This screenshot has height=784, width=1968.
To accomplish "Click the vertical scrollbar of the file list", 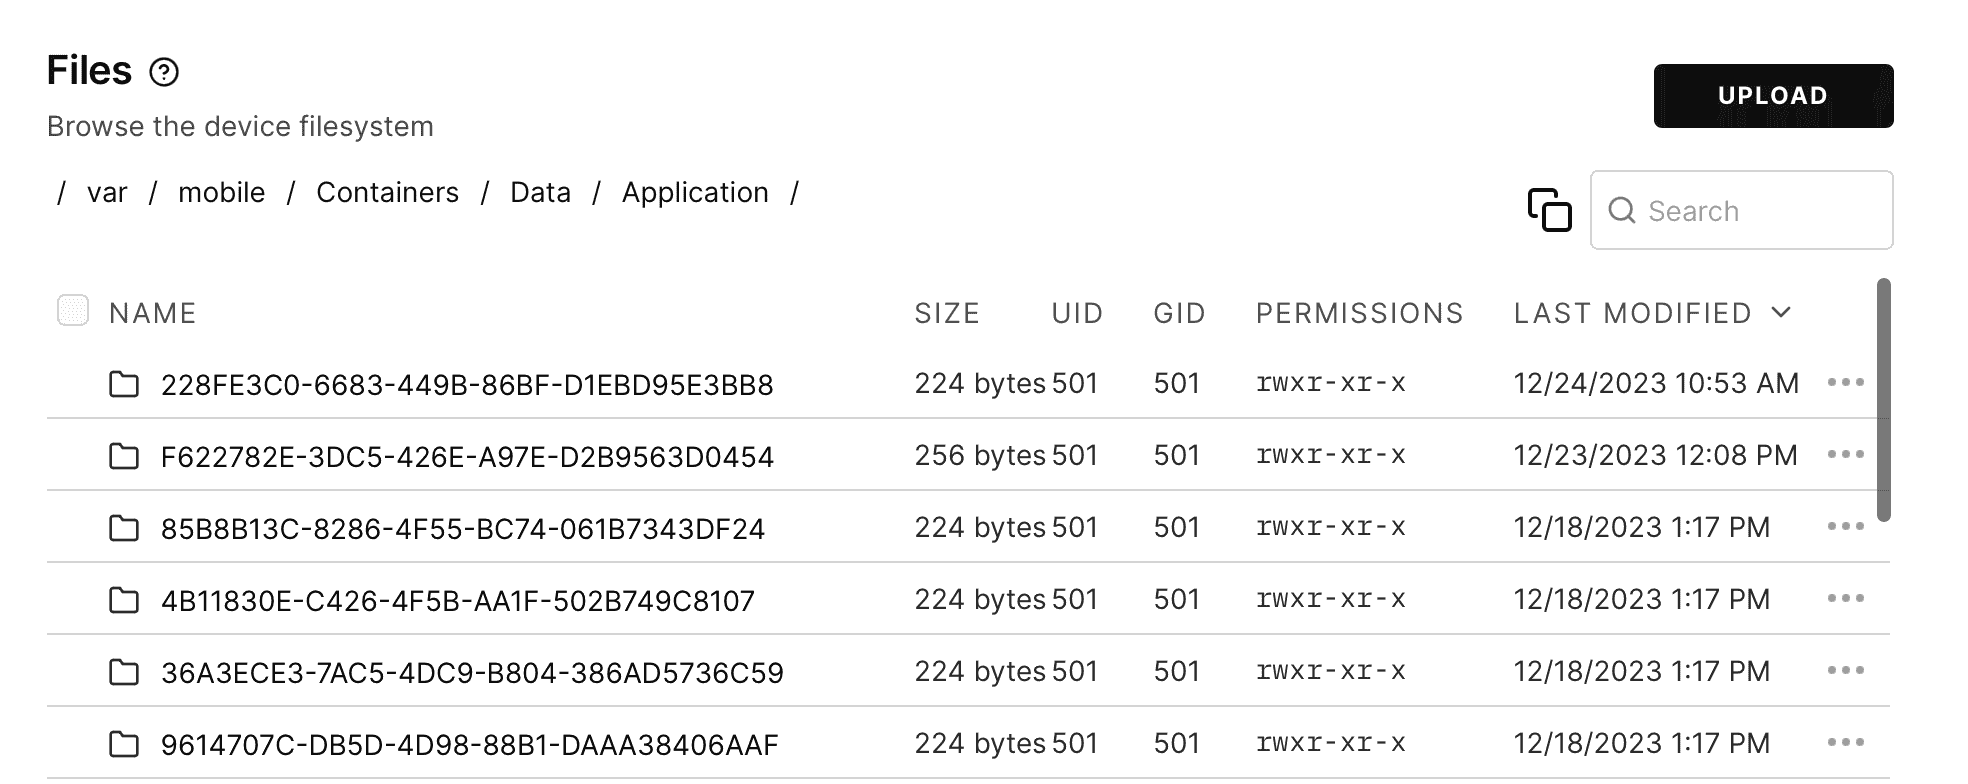I will click(x=1884, y=400).
